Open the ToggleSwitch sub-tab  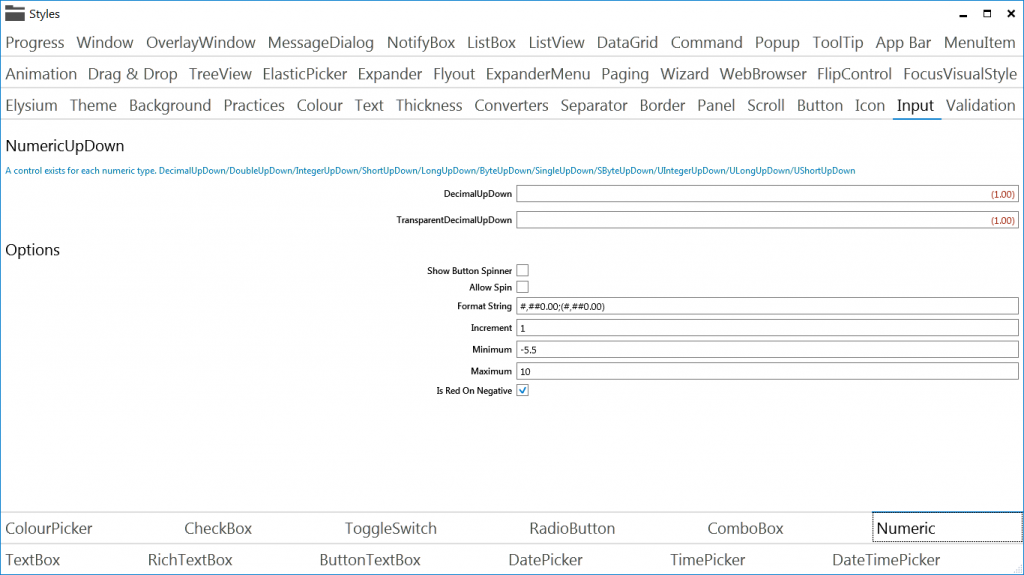click(391, 529)
